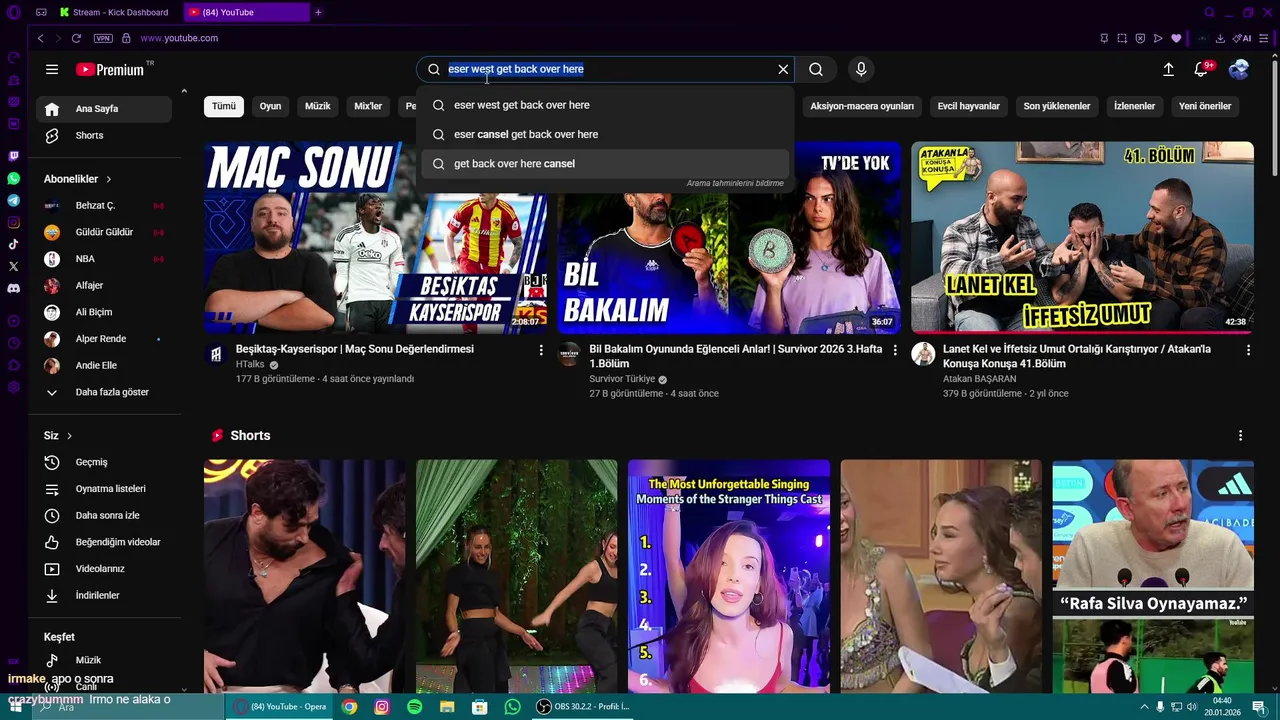Expand 'Daha fazla göster' subscriptions
The image size is (1280, 720).
pos(104,392)
